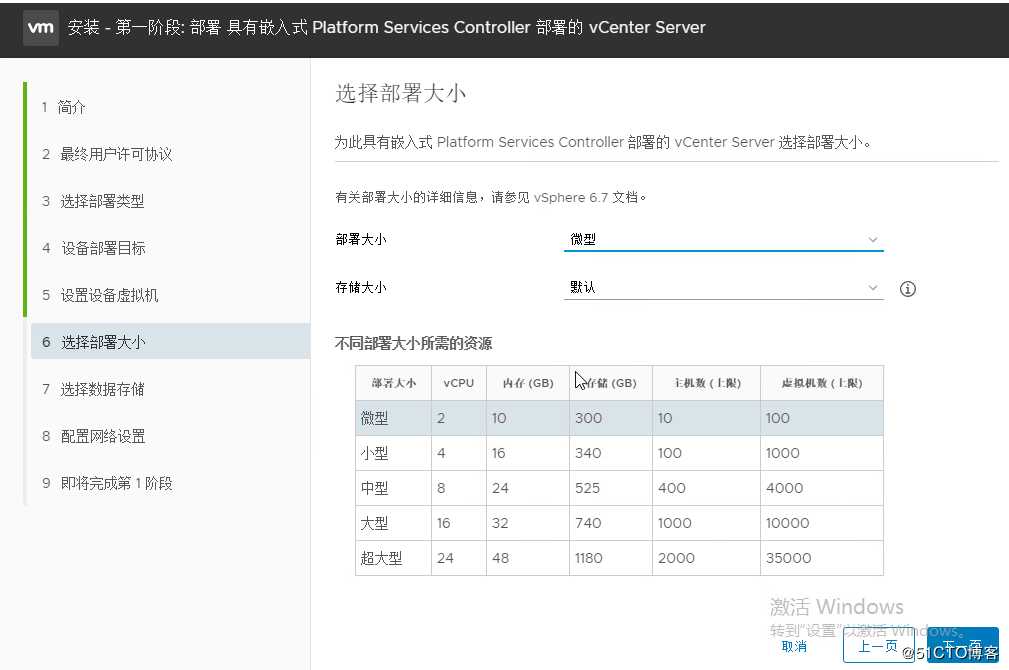1009x670 pixels.
Task: Click memory value 48 for 超大型
Action: [501, 558]
